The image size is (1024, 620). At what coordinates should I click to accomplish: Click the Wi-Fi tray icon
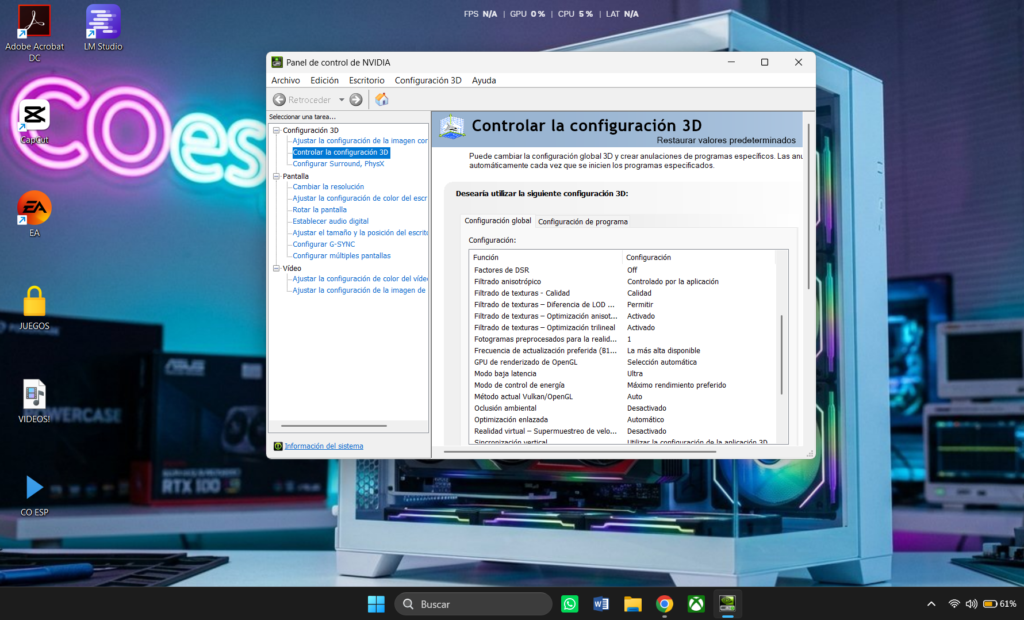click(x=954, y=604)
